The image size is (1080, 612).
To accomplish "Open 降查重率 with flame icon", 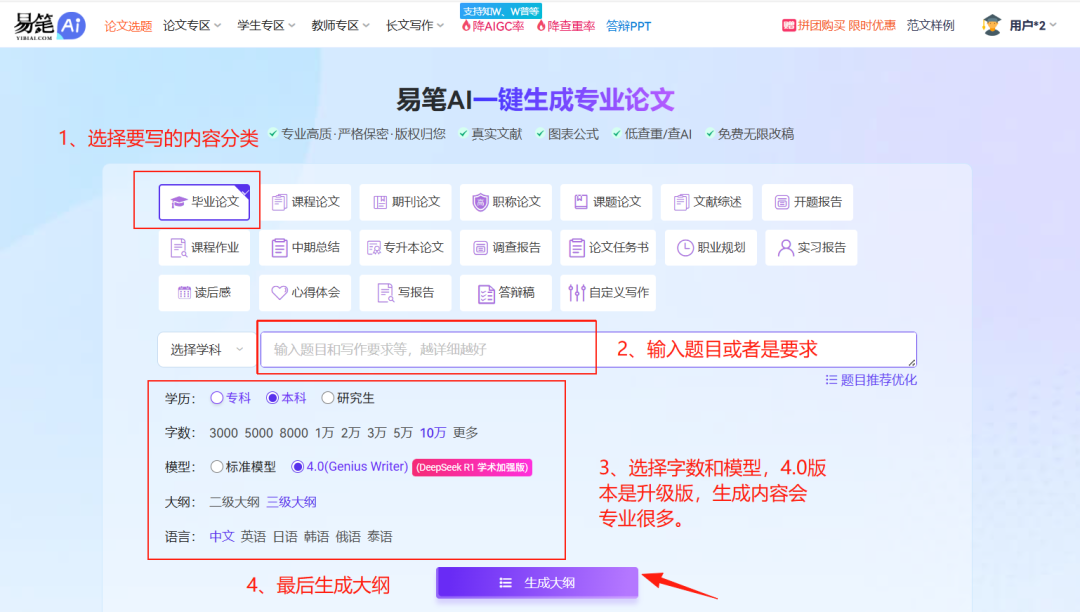I will click(x=565, y=26).
